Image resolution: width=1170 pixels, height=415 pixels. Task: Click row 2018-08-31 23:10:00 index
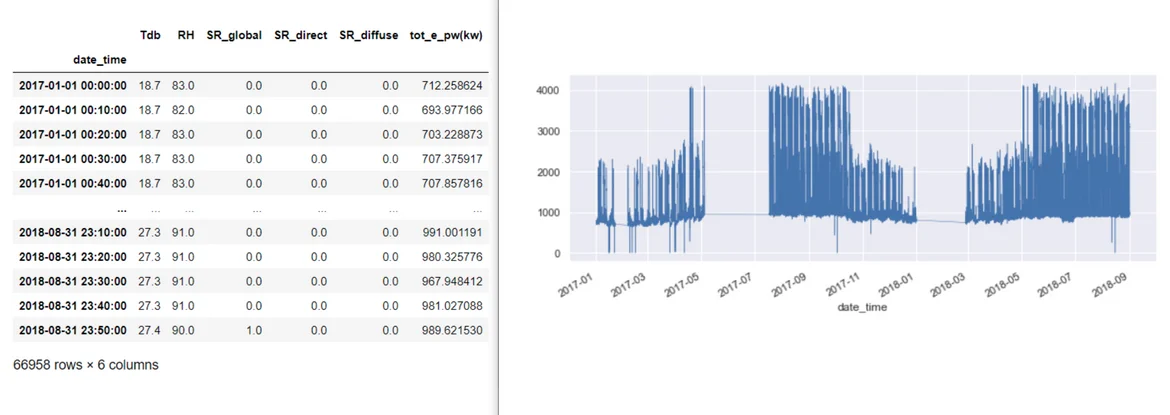click(73, 233)
